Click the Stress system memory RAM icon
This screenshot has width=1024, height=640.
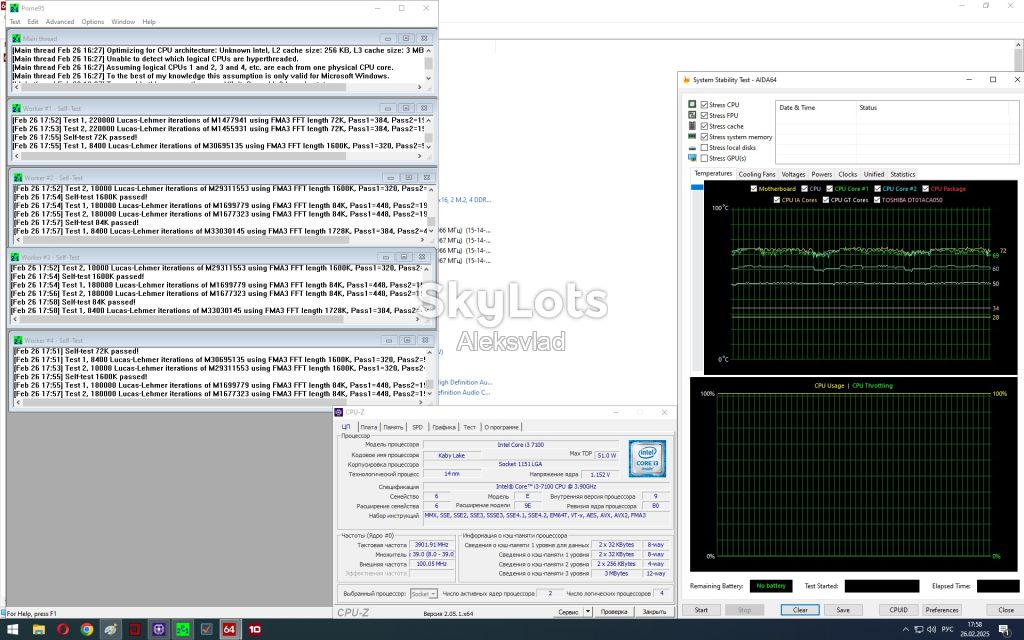tap(692, 136)
